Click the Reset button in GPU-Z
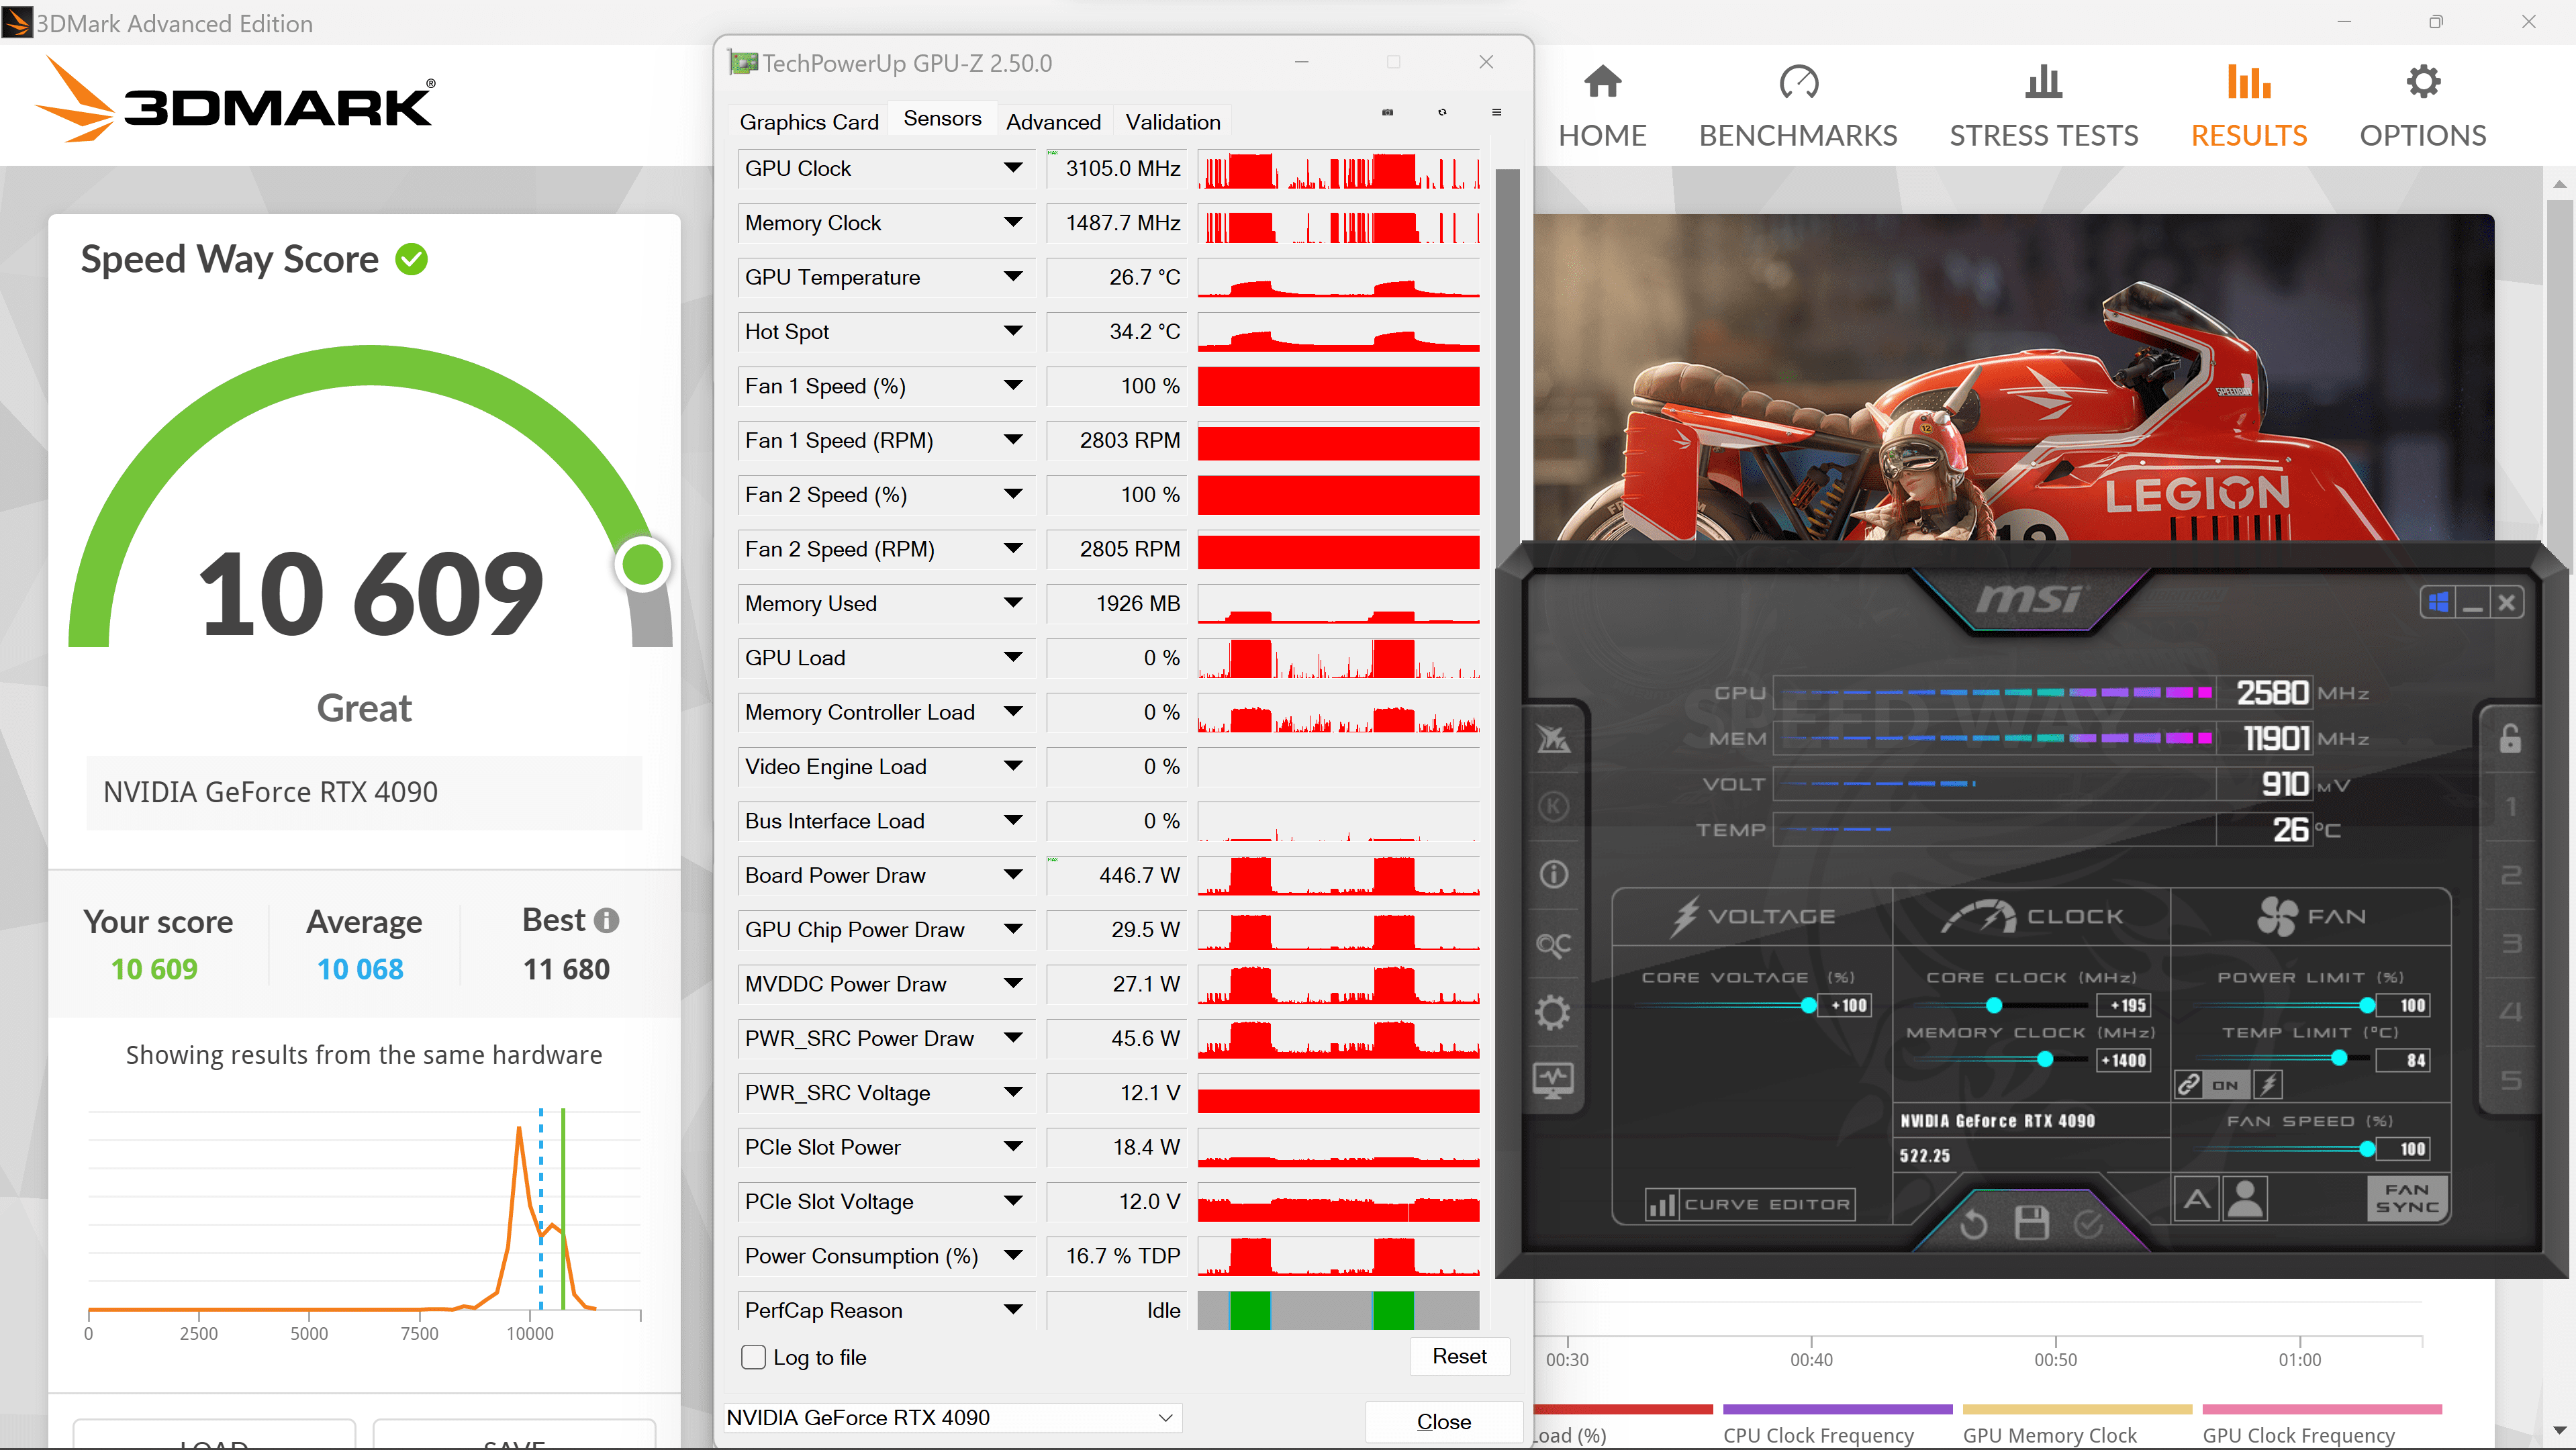This screenshot has width=2576, height=1450. coord(1459,1357)
